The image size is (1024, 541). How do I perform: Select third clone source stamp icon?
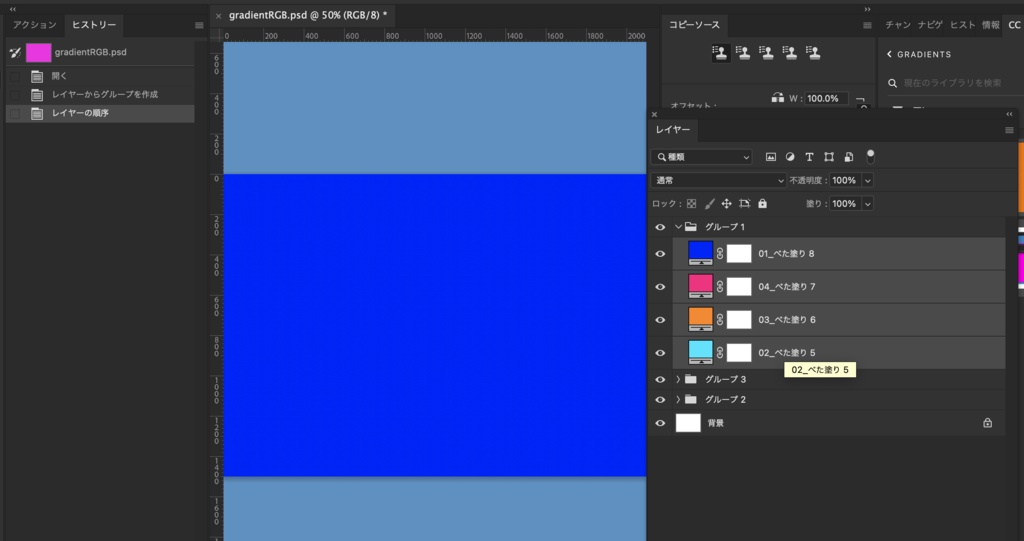[x=767, y=53]
